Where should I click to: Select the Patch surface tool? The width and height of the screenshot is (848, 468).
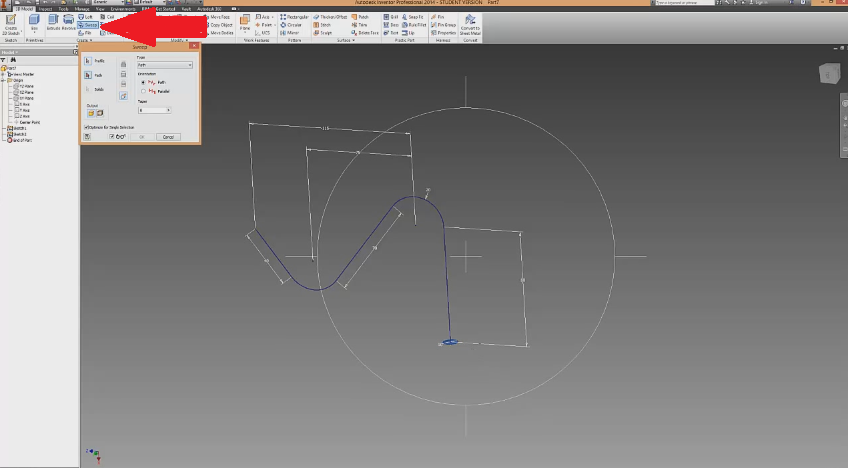(360, 17)
